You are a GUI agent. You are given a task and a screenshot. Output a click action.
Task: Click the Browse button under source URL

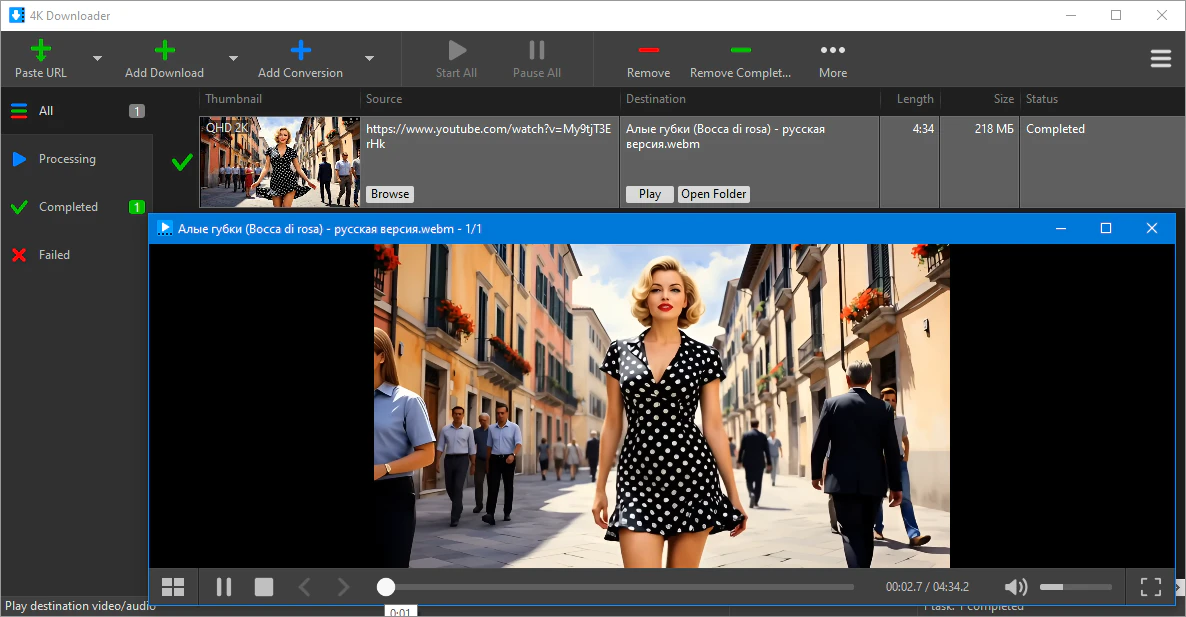pyautogui.click(x=389, y=194)
